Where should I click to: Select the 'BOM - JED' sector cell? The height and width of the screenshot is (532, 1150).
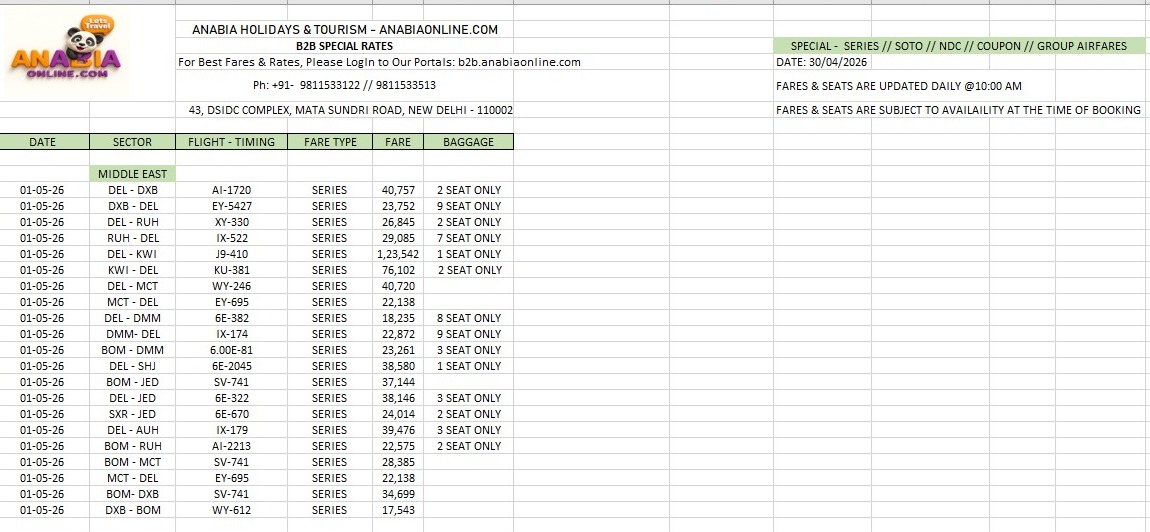(133, 382)
